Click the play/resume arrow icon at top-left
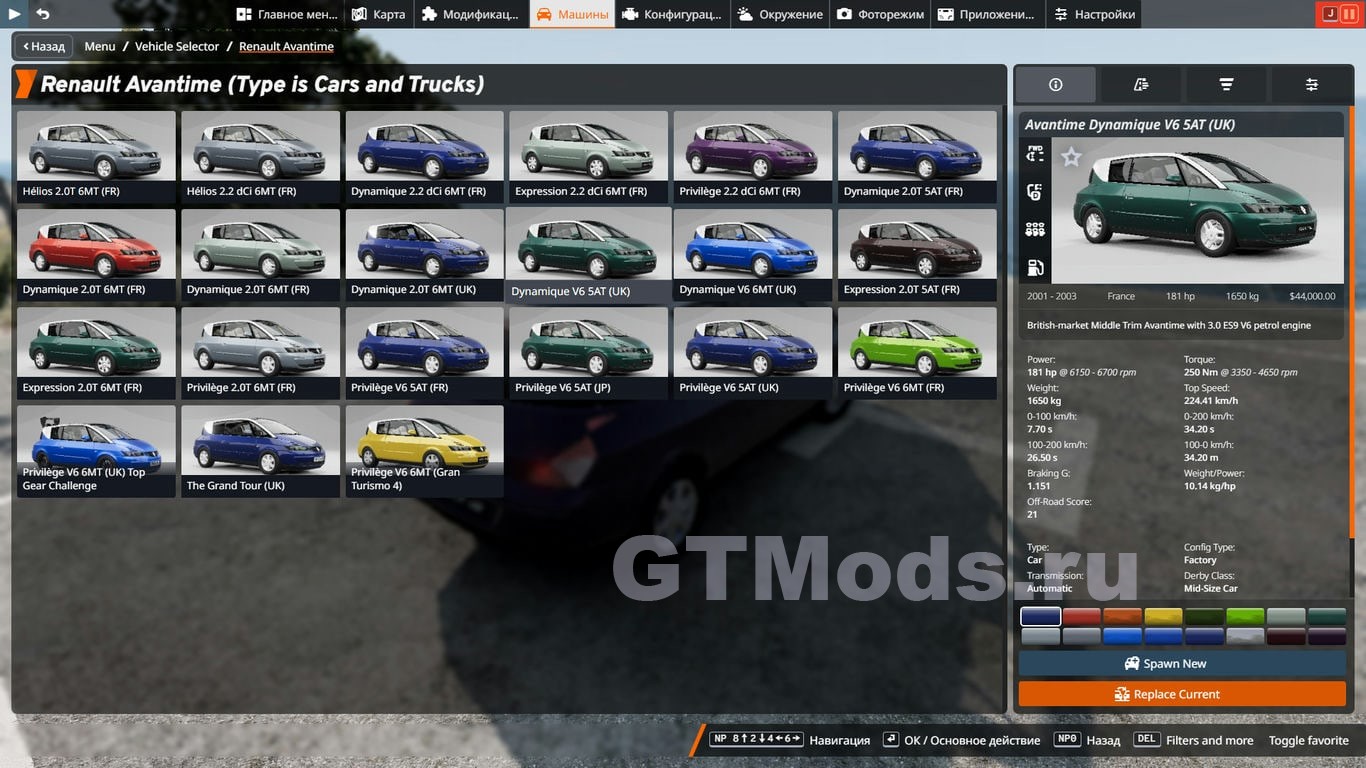 (x=14, y=14)
